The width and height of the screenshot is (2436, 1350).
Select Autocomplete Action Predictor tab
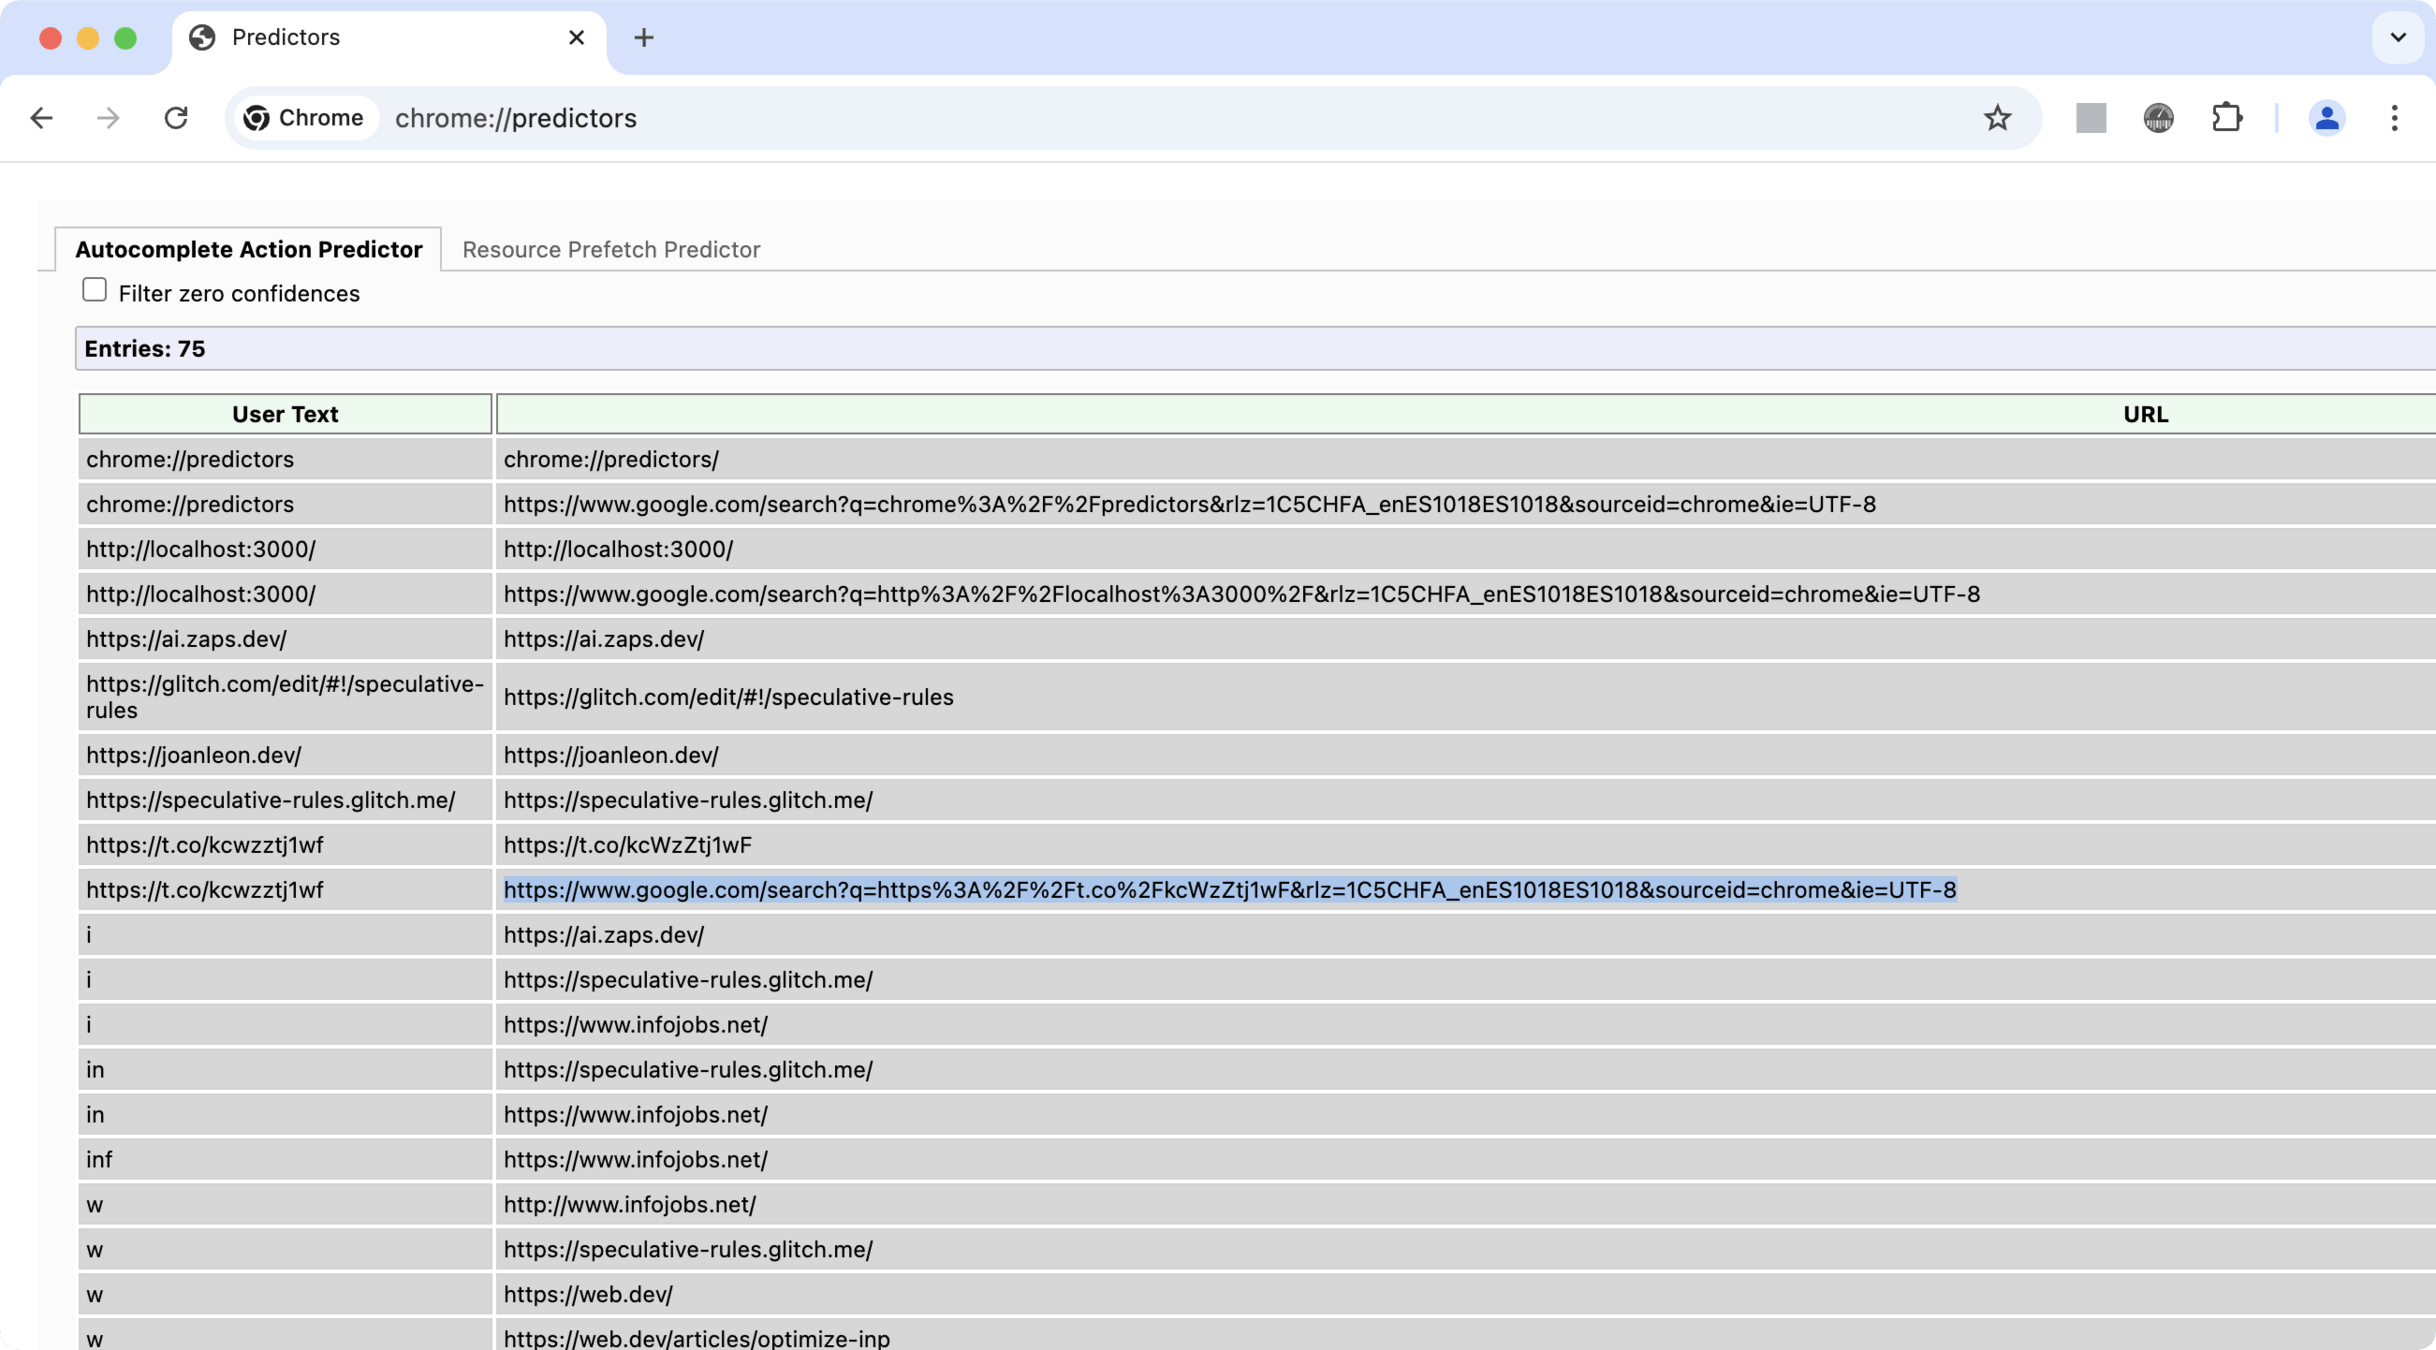point(248,249)
